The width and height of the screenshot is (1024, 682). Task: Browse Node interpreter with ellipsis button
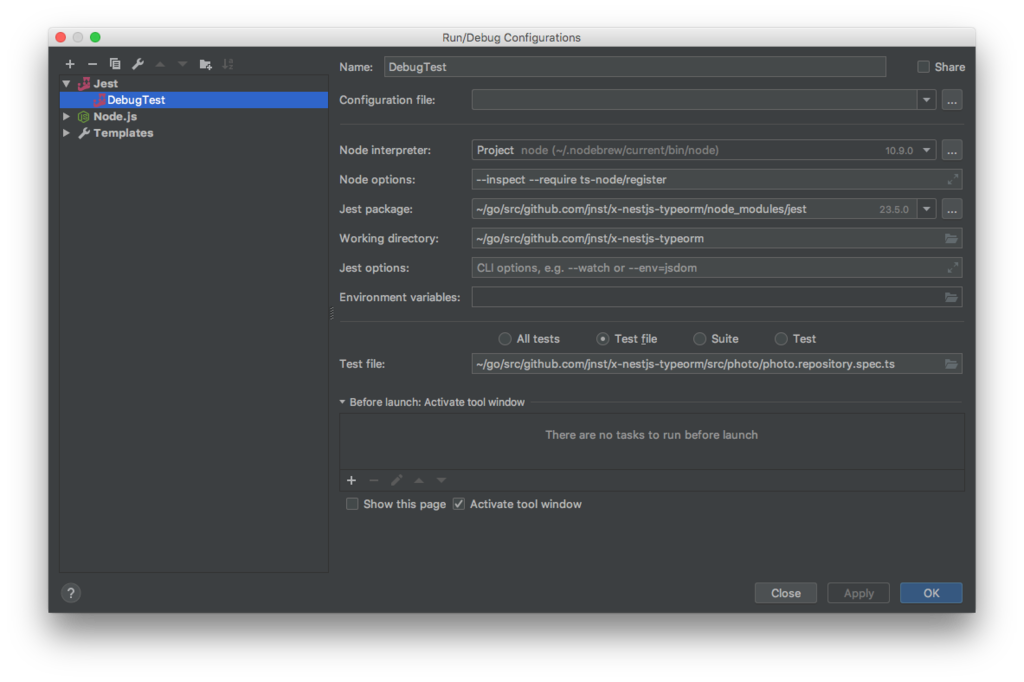coord(952,150)
